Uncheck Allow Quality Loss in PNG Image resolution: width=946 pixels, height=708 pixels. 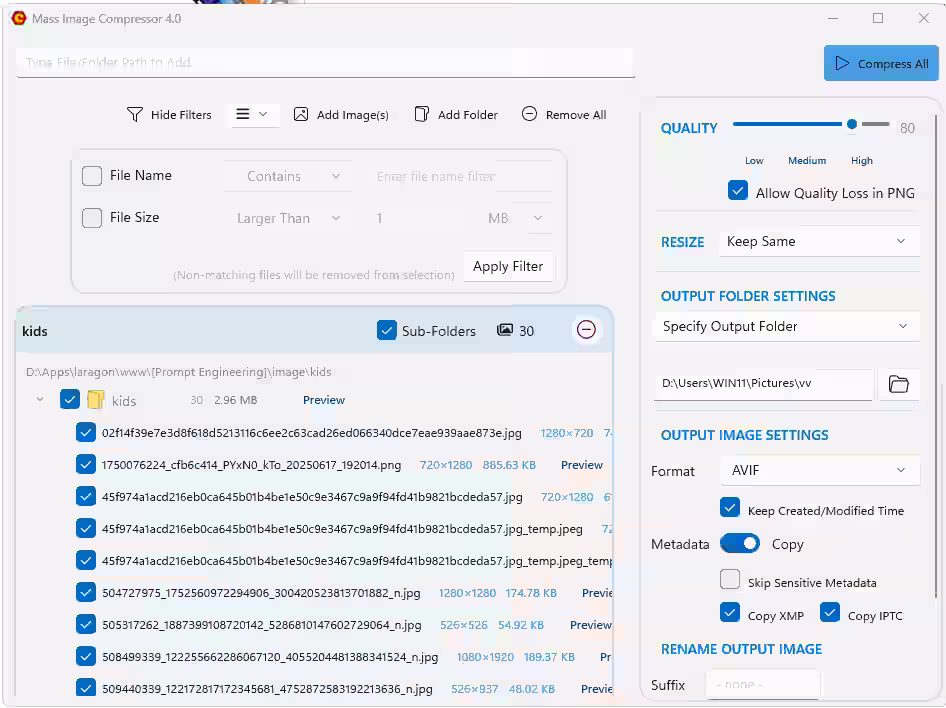(738, 191)
